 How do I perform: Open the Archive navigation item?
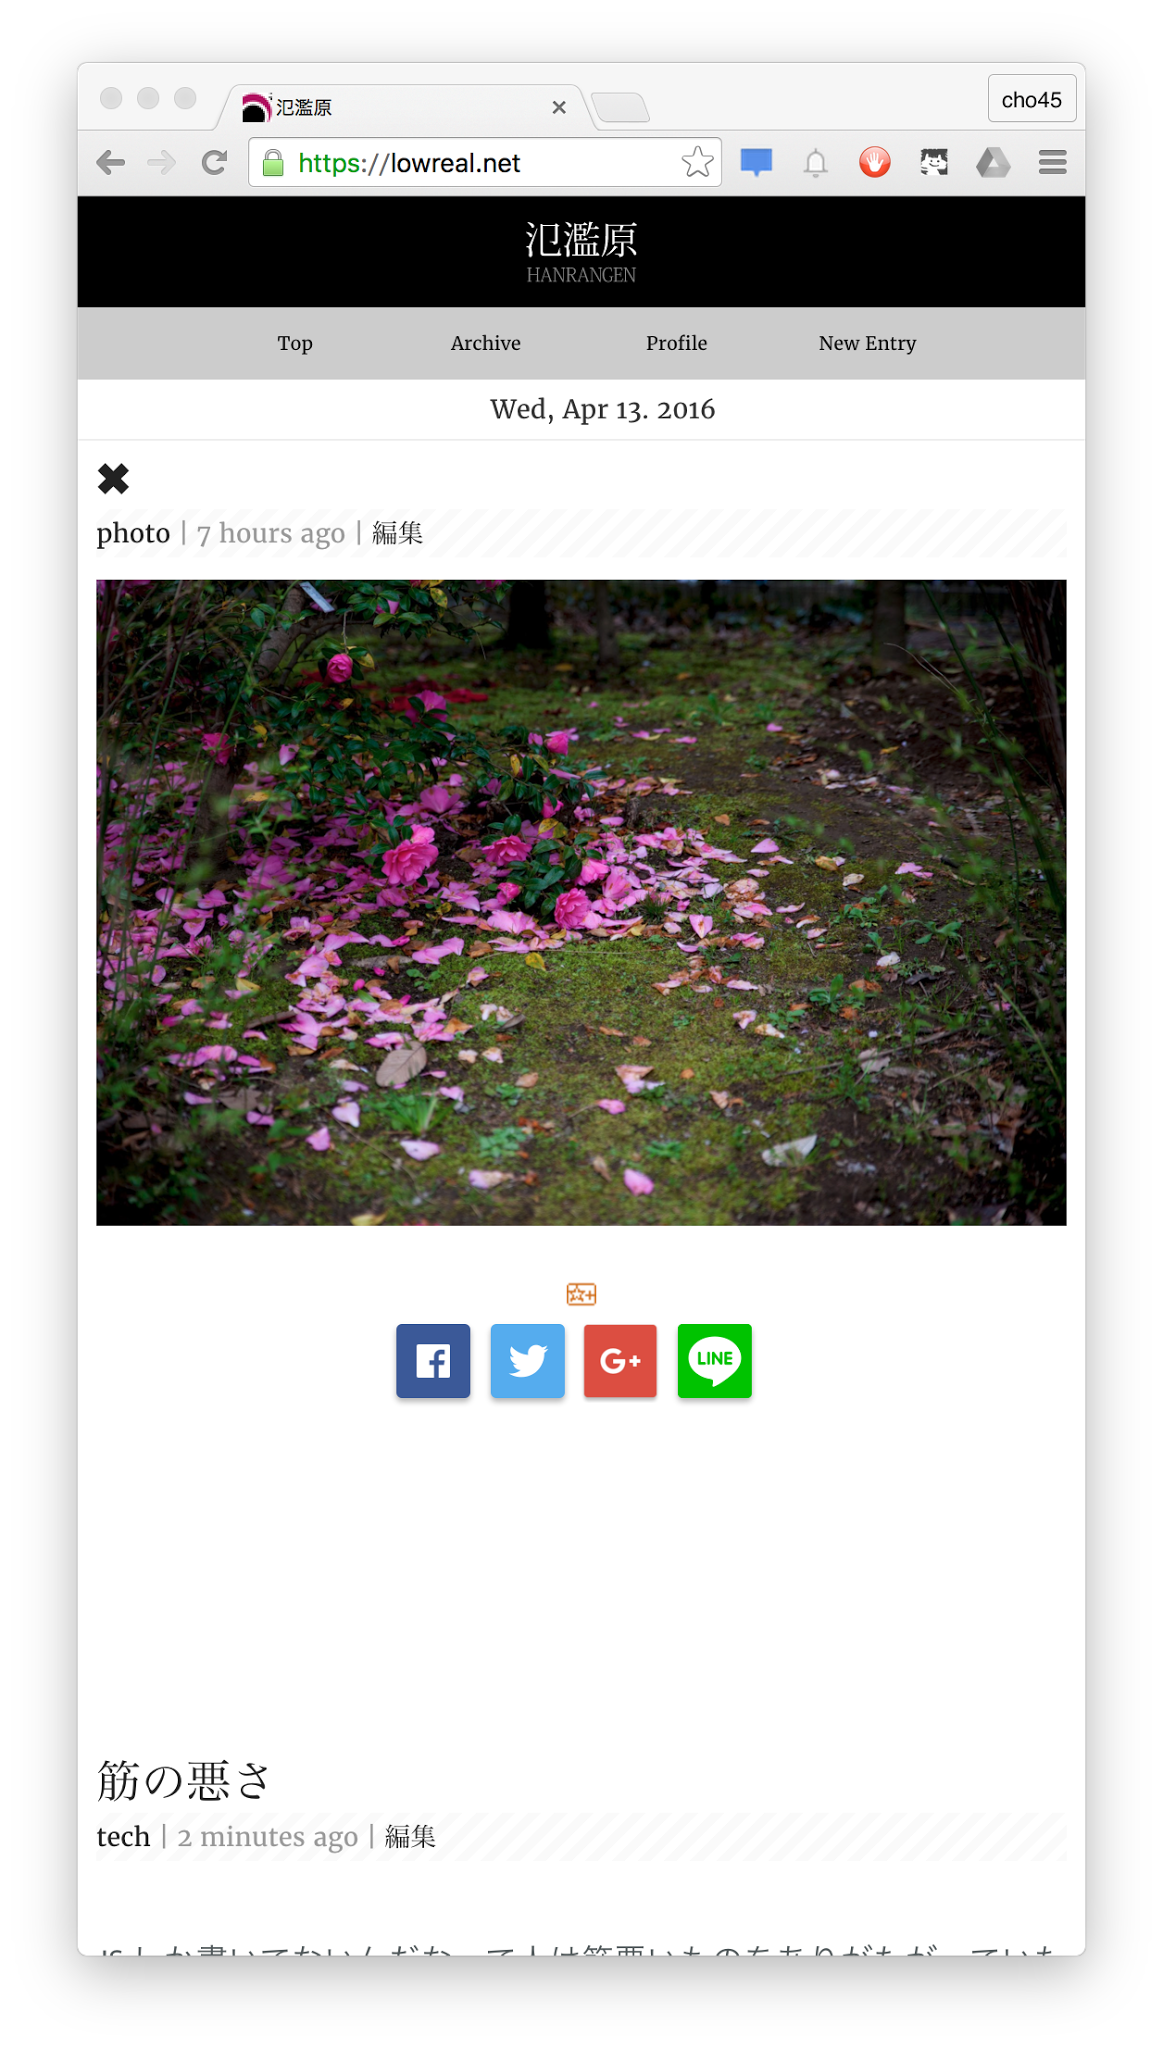pos(486,343)
